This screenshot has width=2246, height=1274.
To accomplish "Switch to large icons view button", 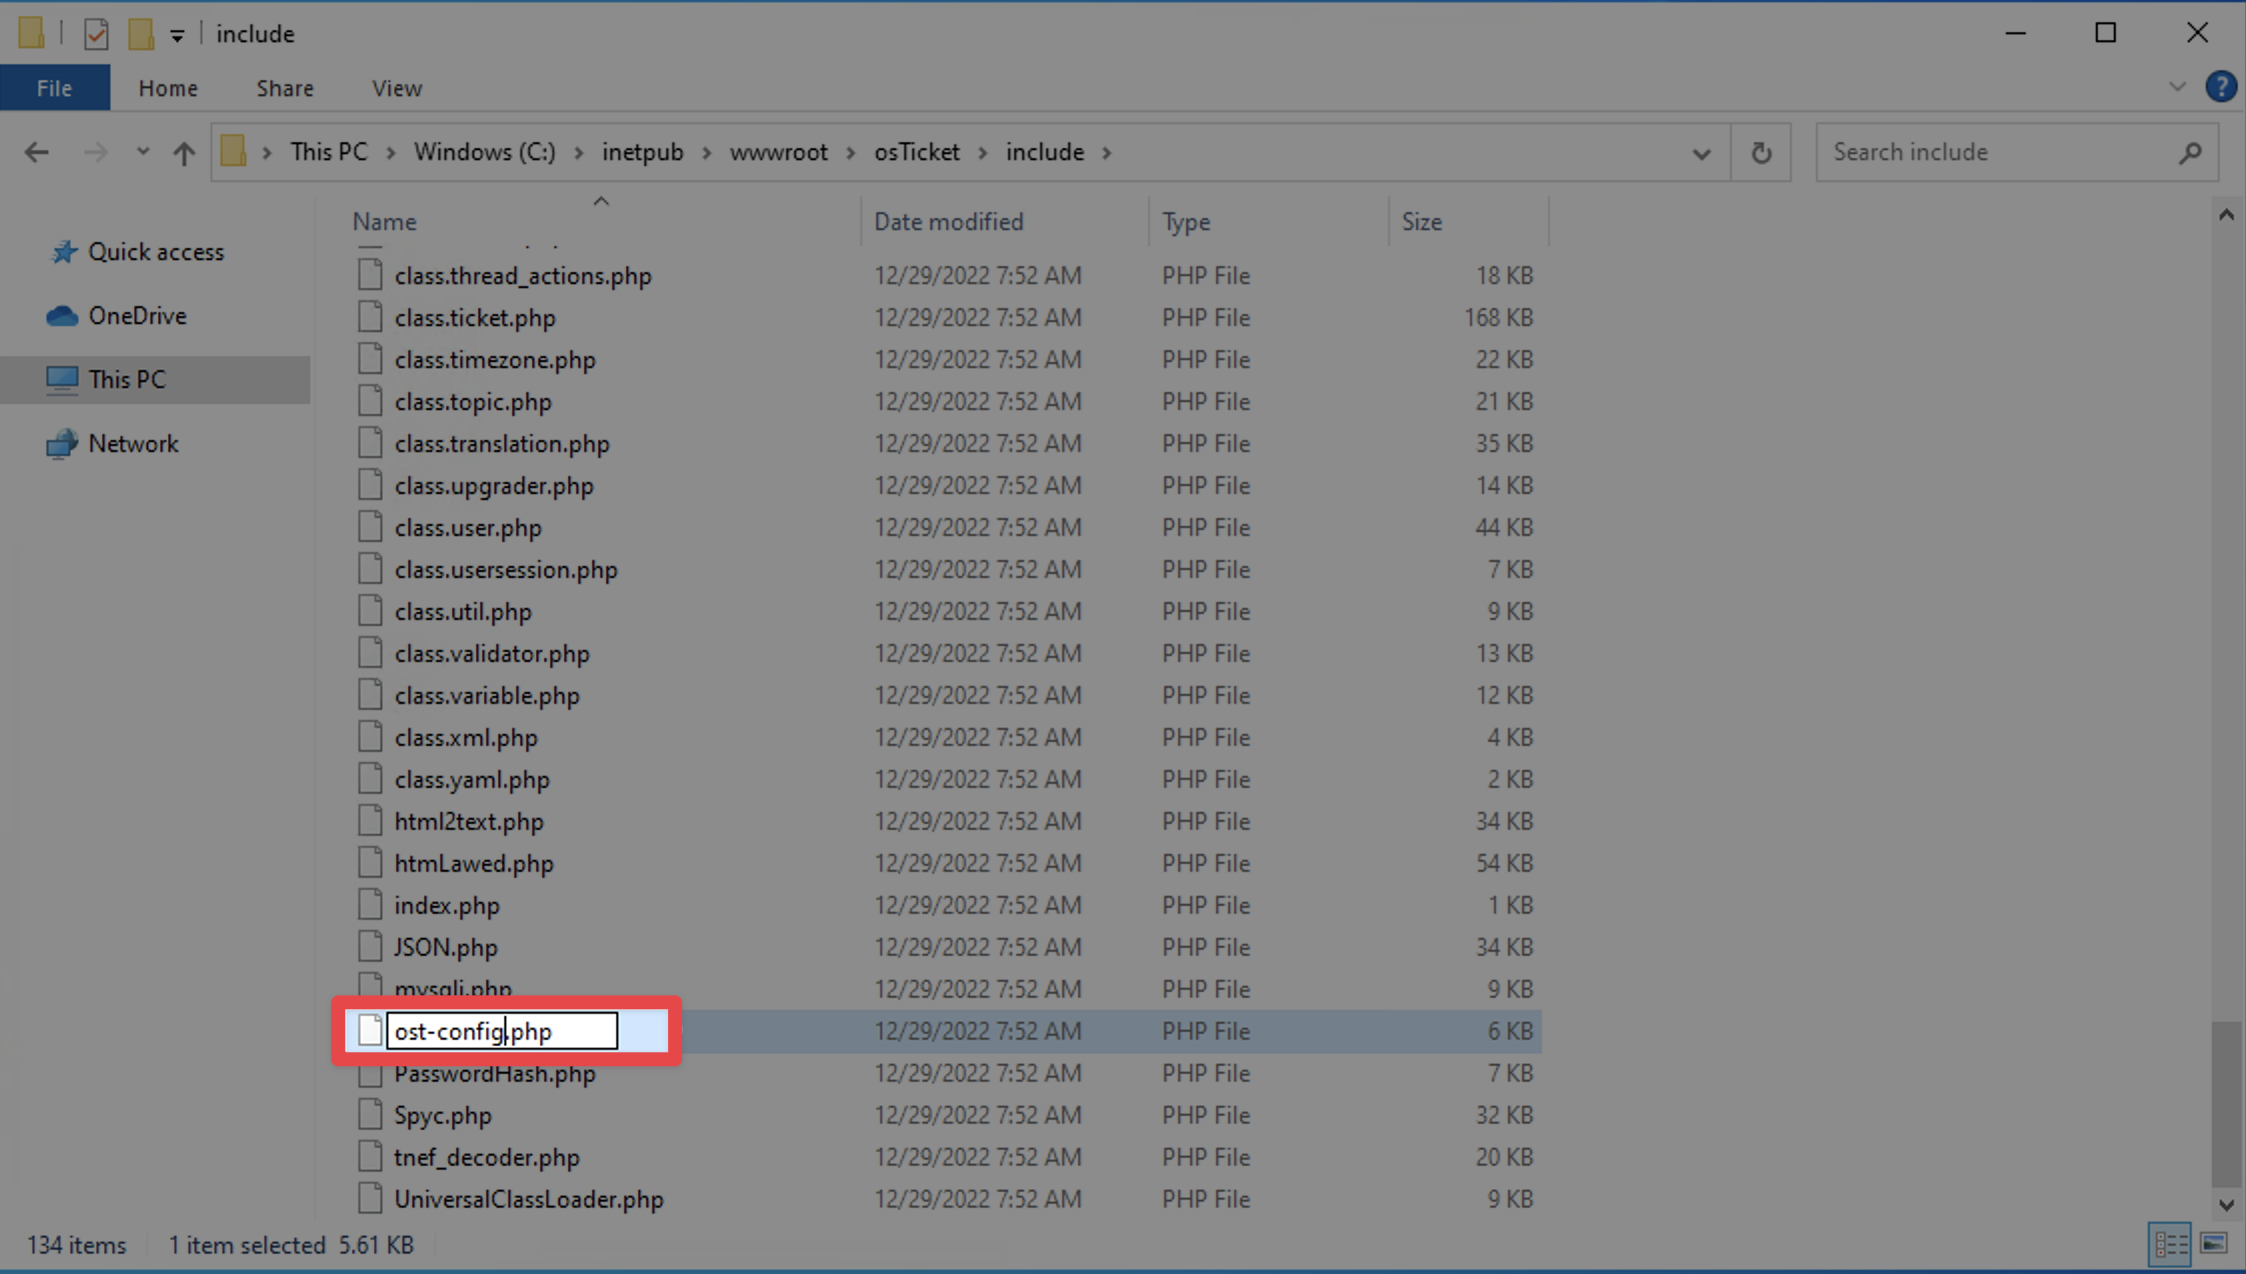I will point(2214,1243).
